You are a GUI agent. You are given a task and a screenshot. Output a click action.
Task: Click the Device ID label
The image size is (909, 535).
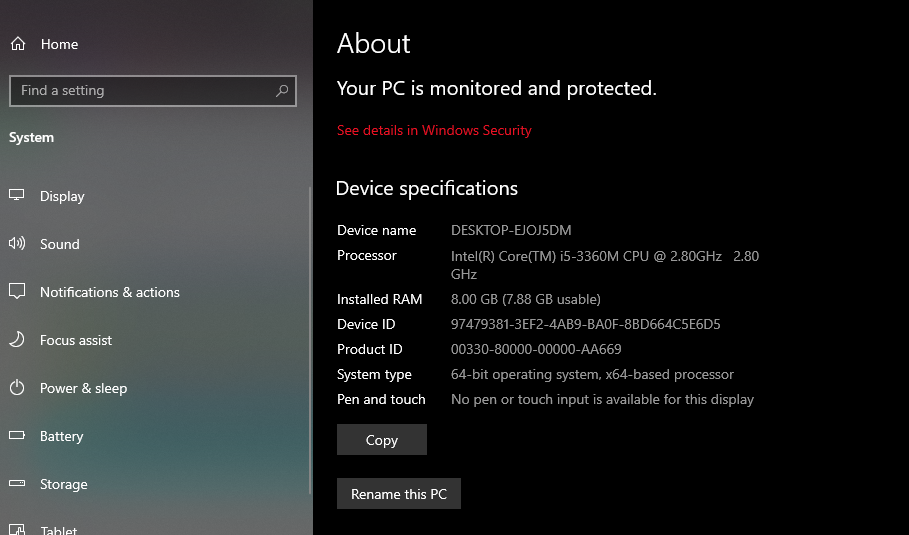pyautogui.click(x=366, y=324)
